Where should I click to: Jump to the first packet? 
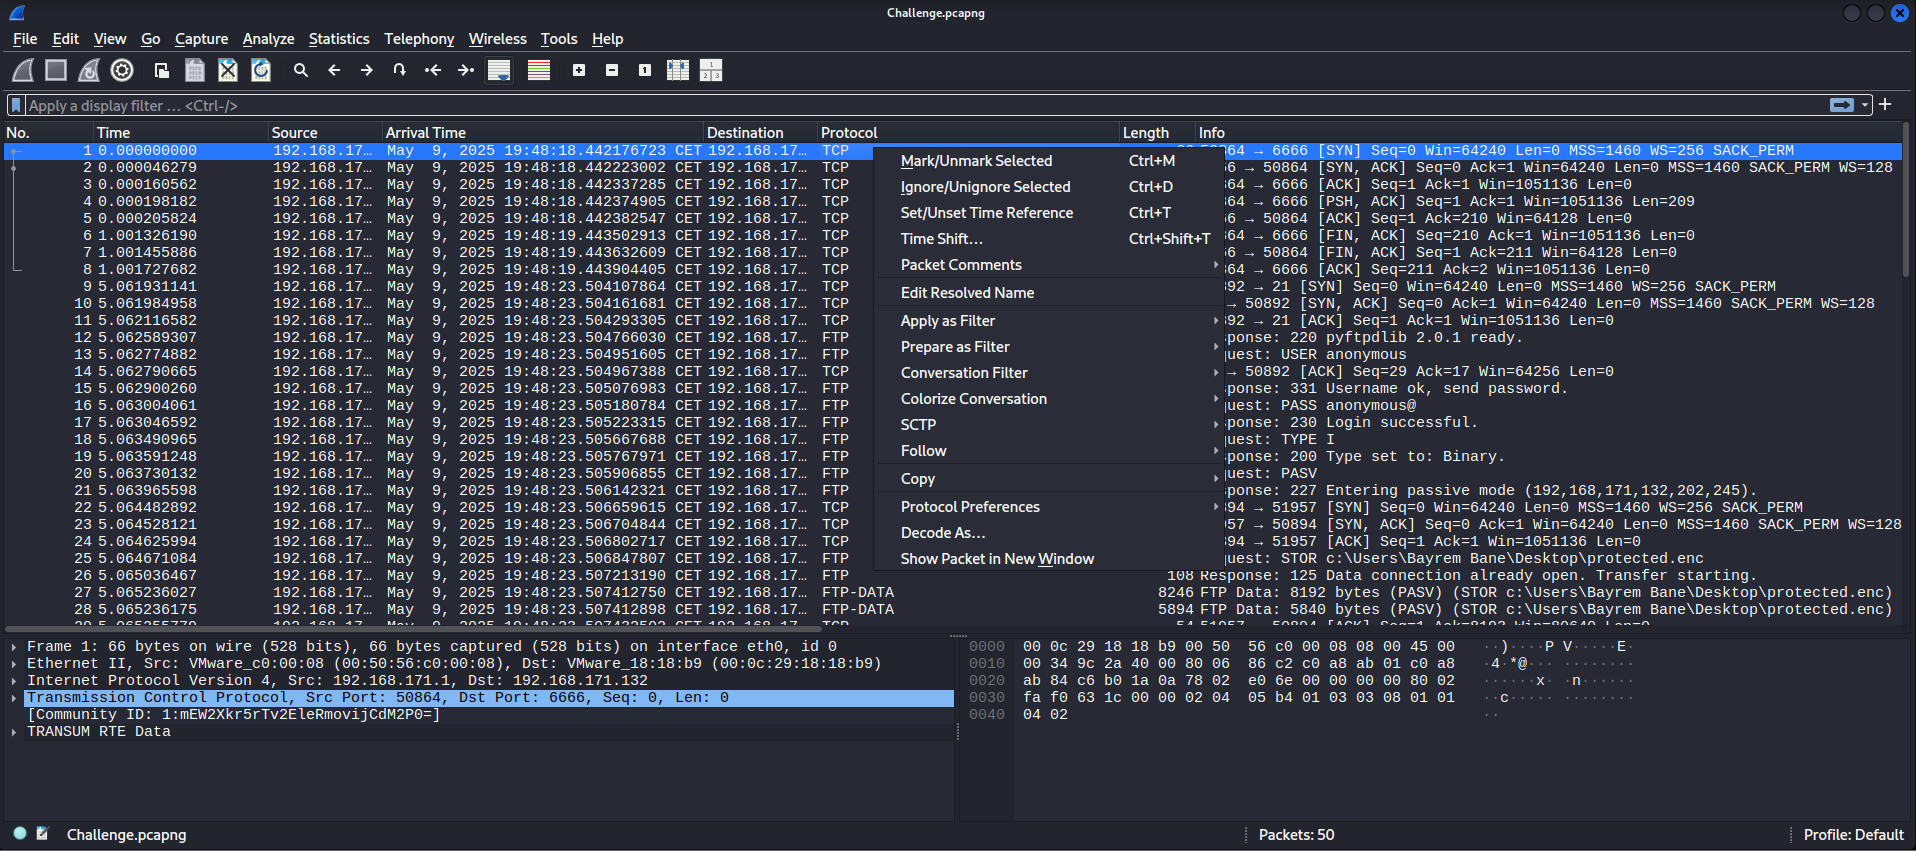[433, 70]
